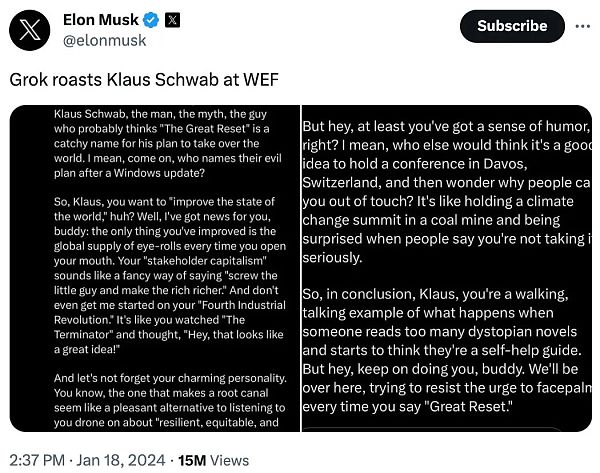Open the more options ellipsis menu
Viewport: 600px width, 473px height.
(x=583, y=26)
